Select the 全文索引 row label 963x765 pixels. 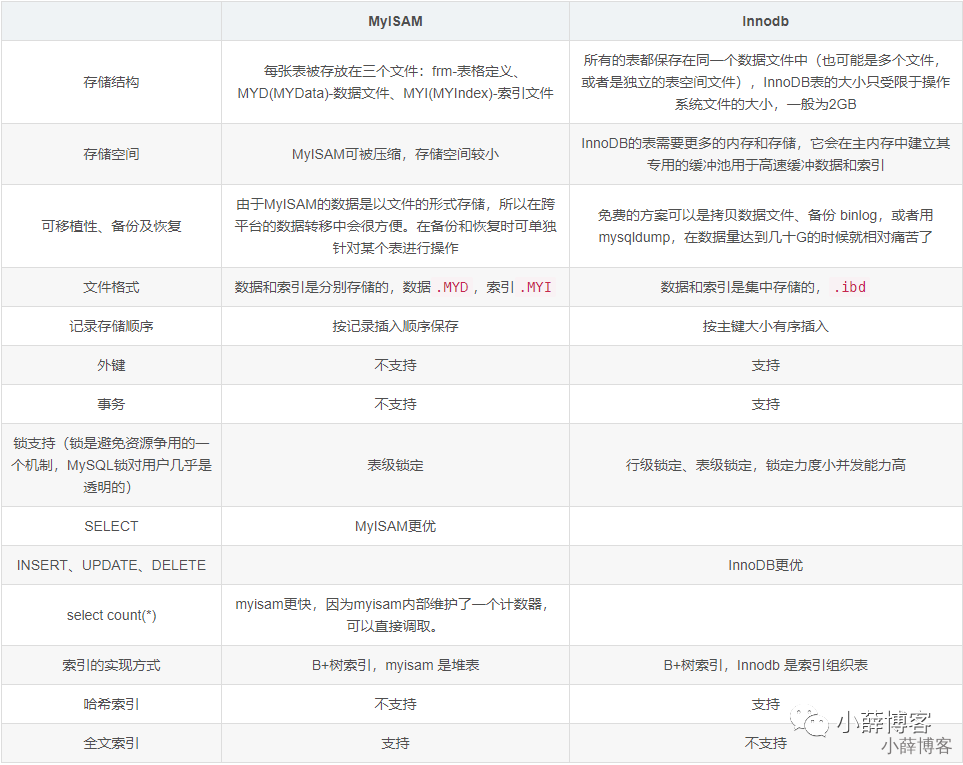click(x=111, y=743)
